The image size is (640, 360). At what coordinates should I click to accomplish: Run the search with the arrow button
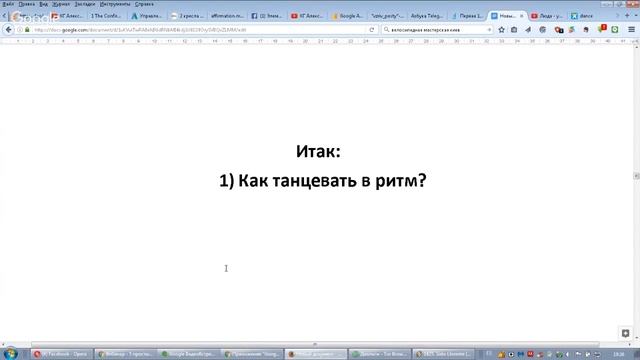pyautogui.click(x=489, y=30)
